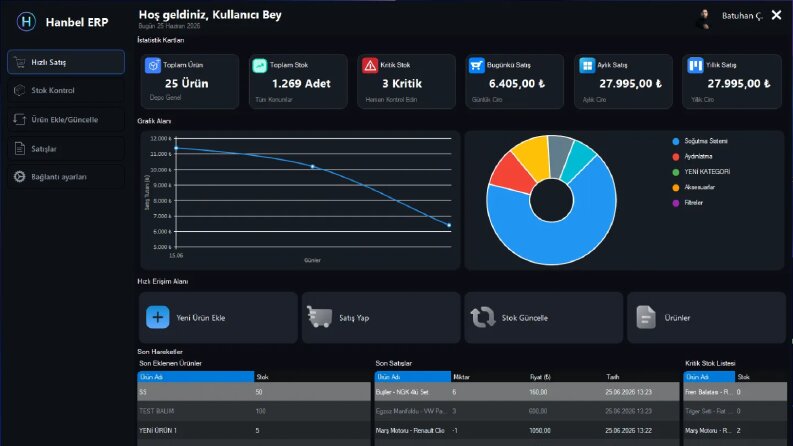Click the yellow donut chart segment
This screenshot has height=446, width=793.
click(534, 156)
